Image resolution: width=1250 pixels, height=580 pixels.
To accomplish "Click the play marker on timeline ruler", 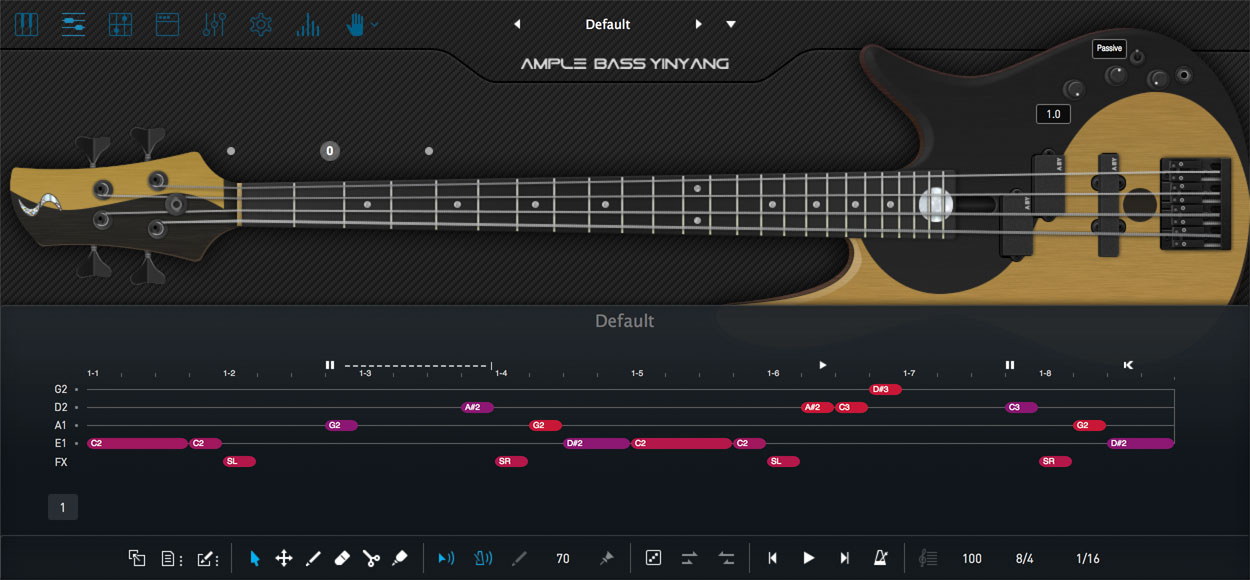I will pyautogui.click(x=823, y=365).
